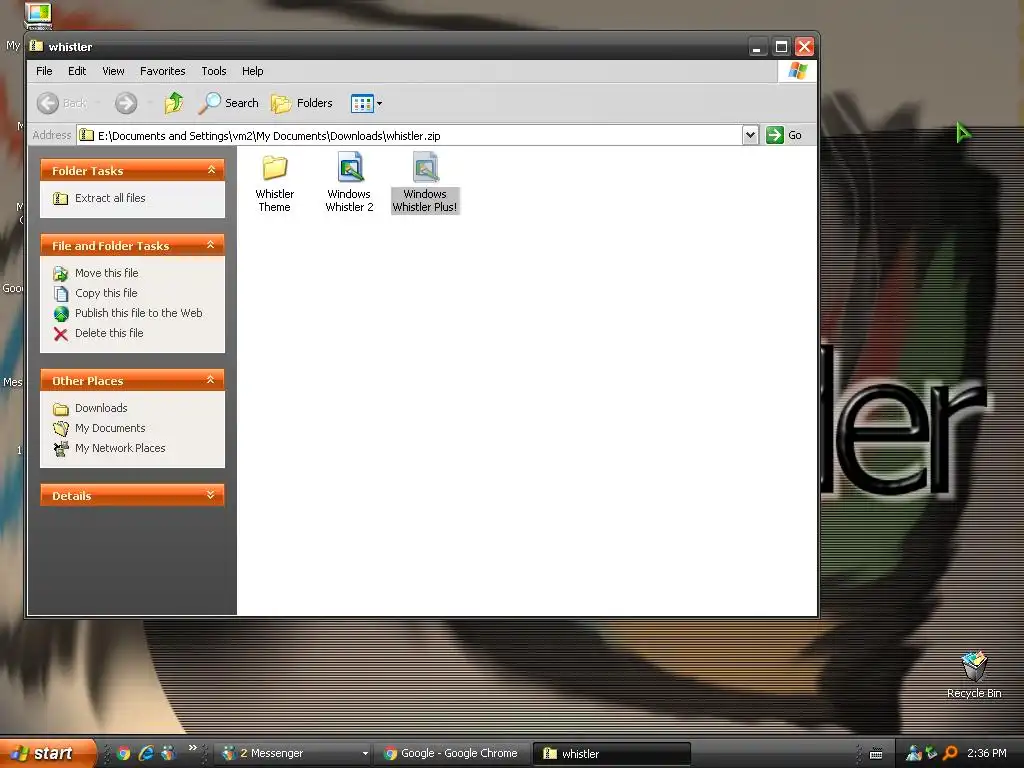Click the whistler taskbar button

[611, 754]
